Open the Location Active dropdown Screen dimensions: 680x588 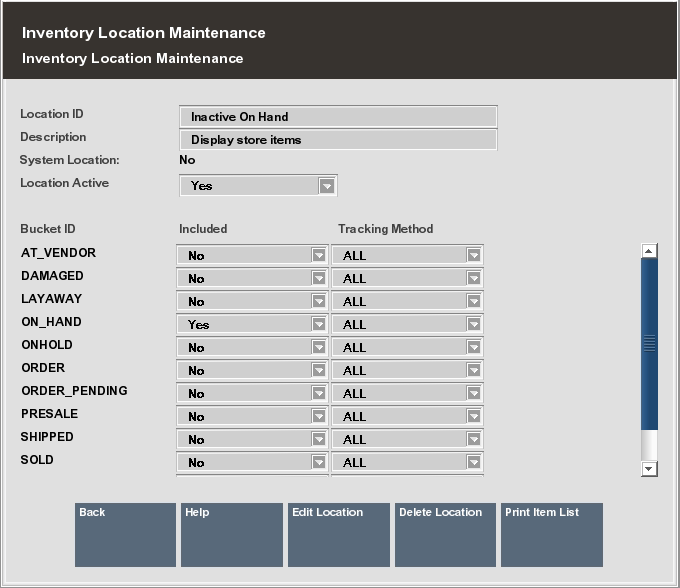click(258, 186)
